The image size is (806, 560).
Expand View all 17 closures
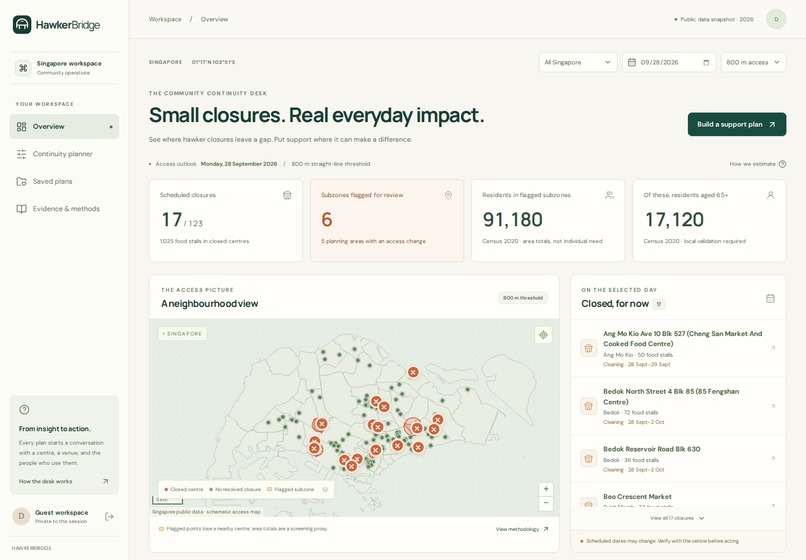pos(677,518)
